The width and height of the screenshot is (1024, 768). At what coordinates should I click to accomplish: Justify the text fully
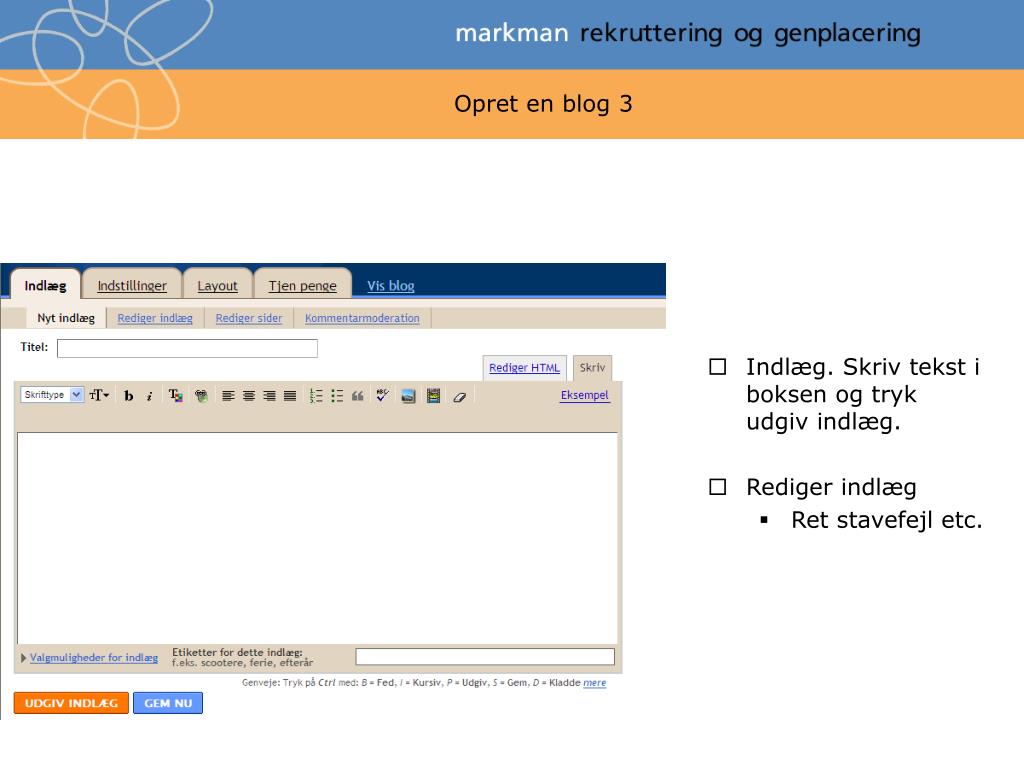point(290,396)
